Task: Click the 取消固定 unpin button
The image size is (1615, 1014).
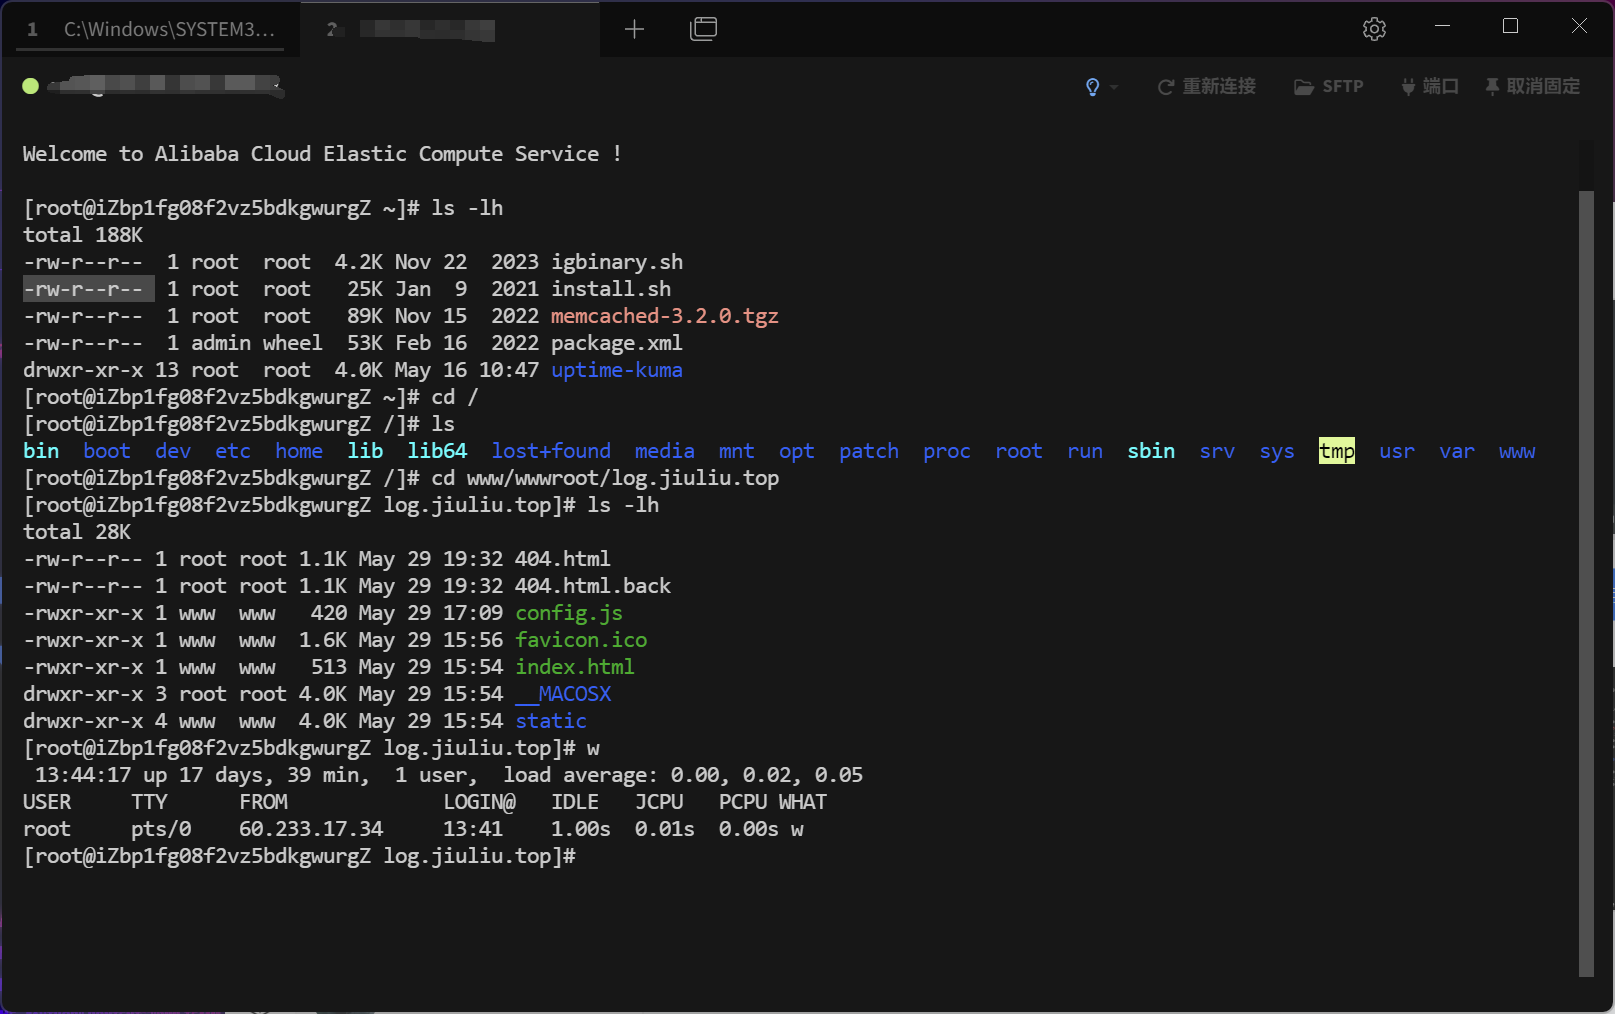Action: [1532, 87]
